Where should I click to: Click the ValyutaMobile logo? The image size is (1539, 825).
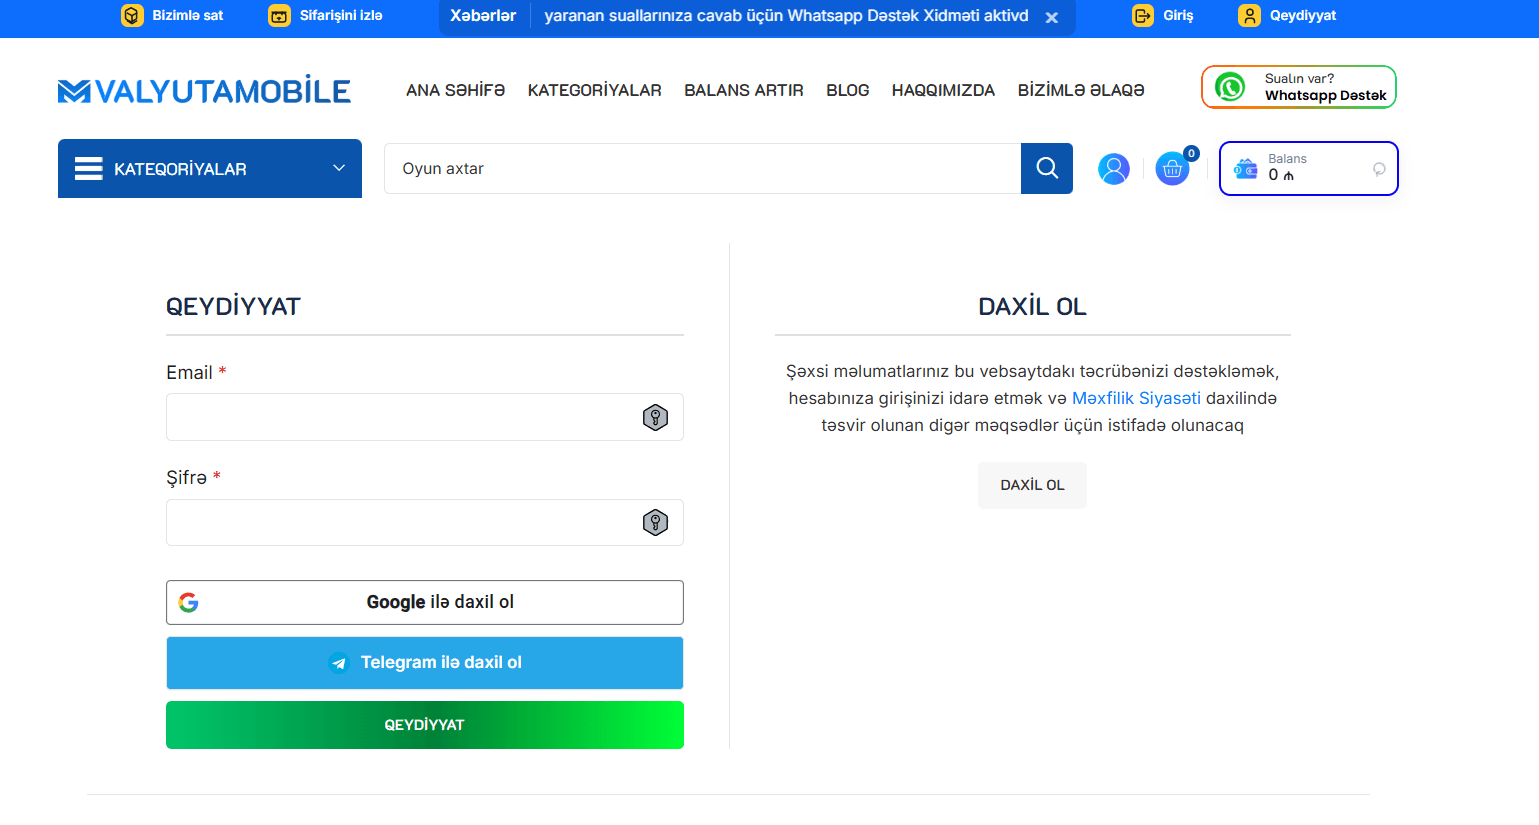pyautogui.click(x=204, y=91)
